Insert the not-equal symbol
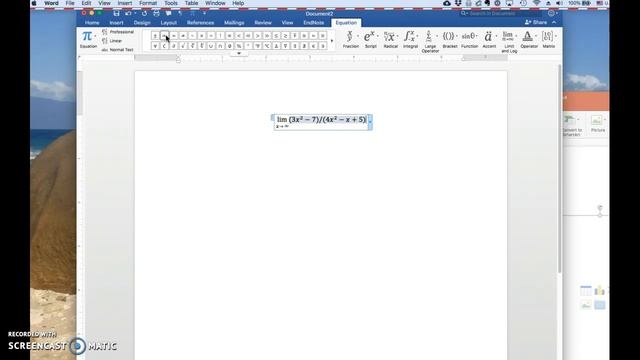 (x=183, y=36)
